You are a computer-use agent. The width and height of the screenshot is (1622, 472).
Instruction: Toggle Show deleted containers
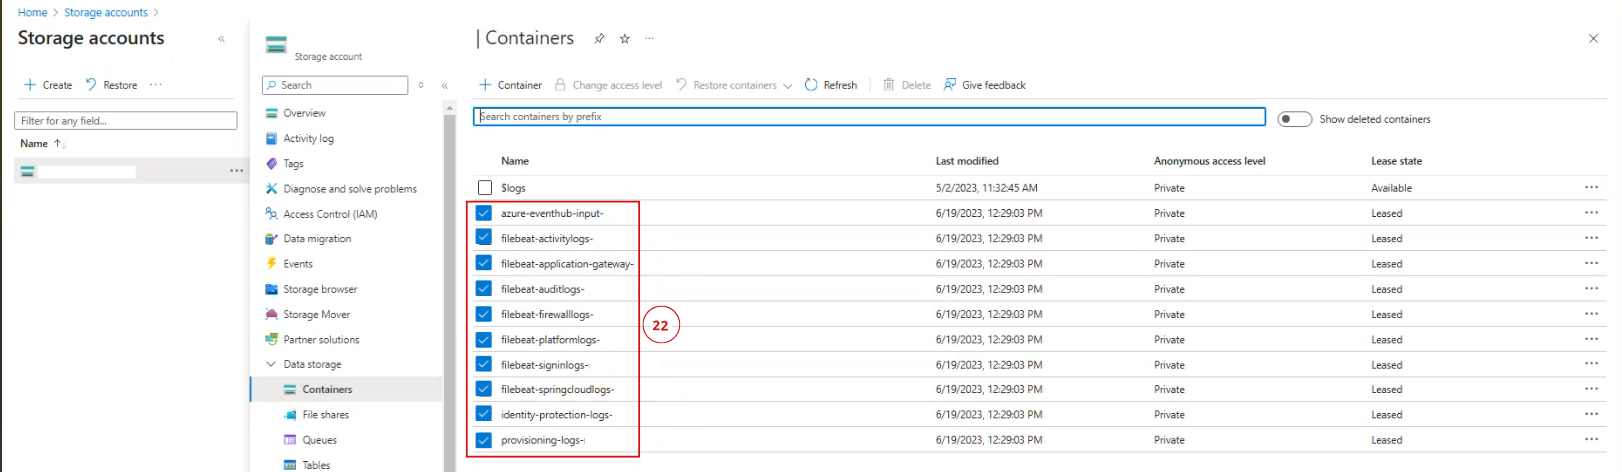pyautogui.click(x=1295, y=119)
